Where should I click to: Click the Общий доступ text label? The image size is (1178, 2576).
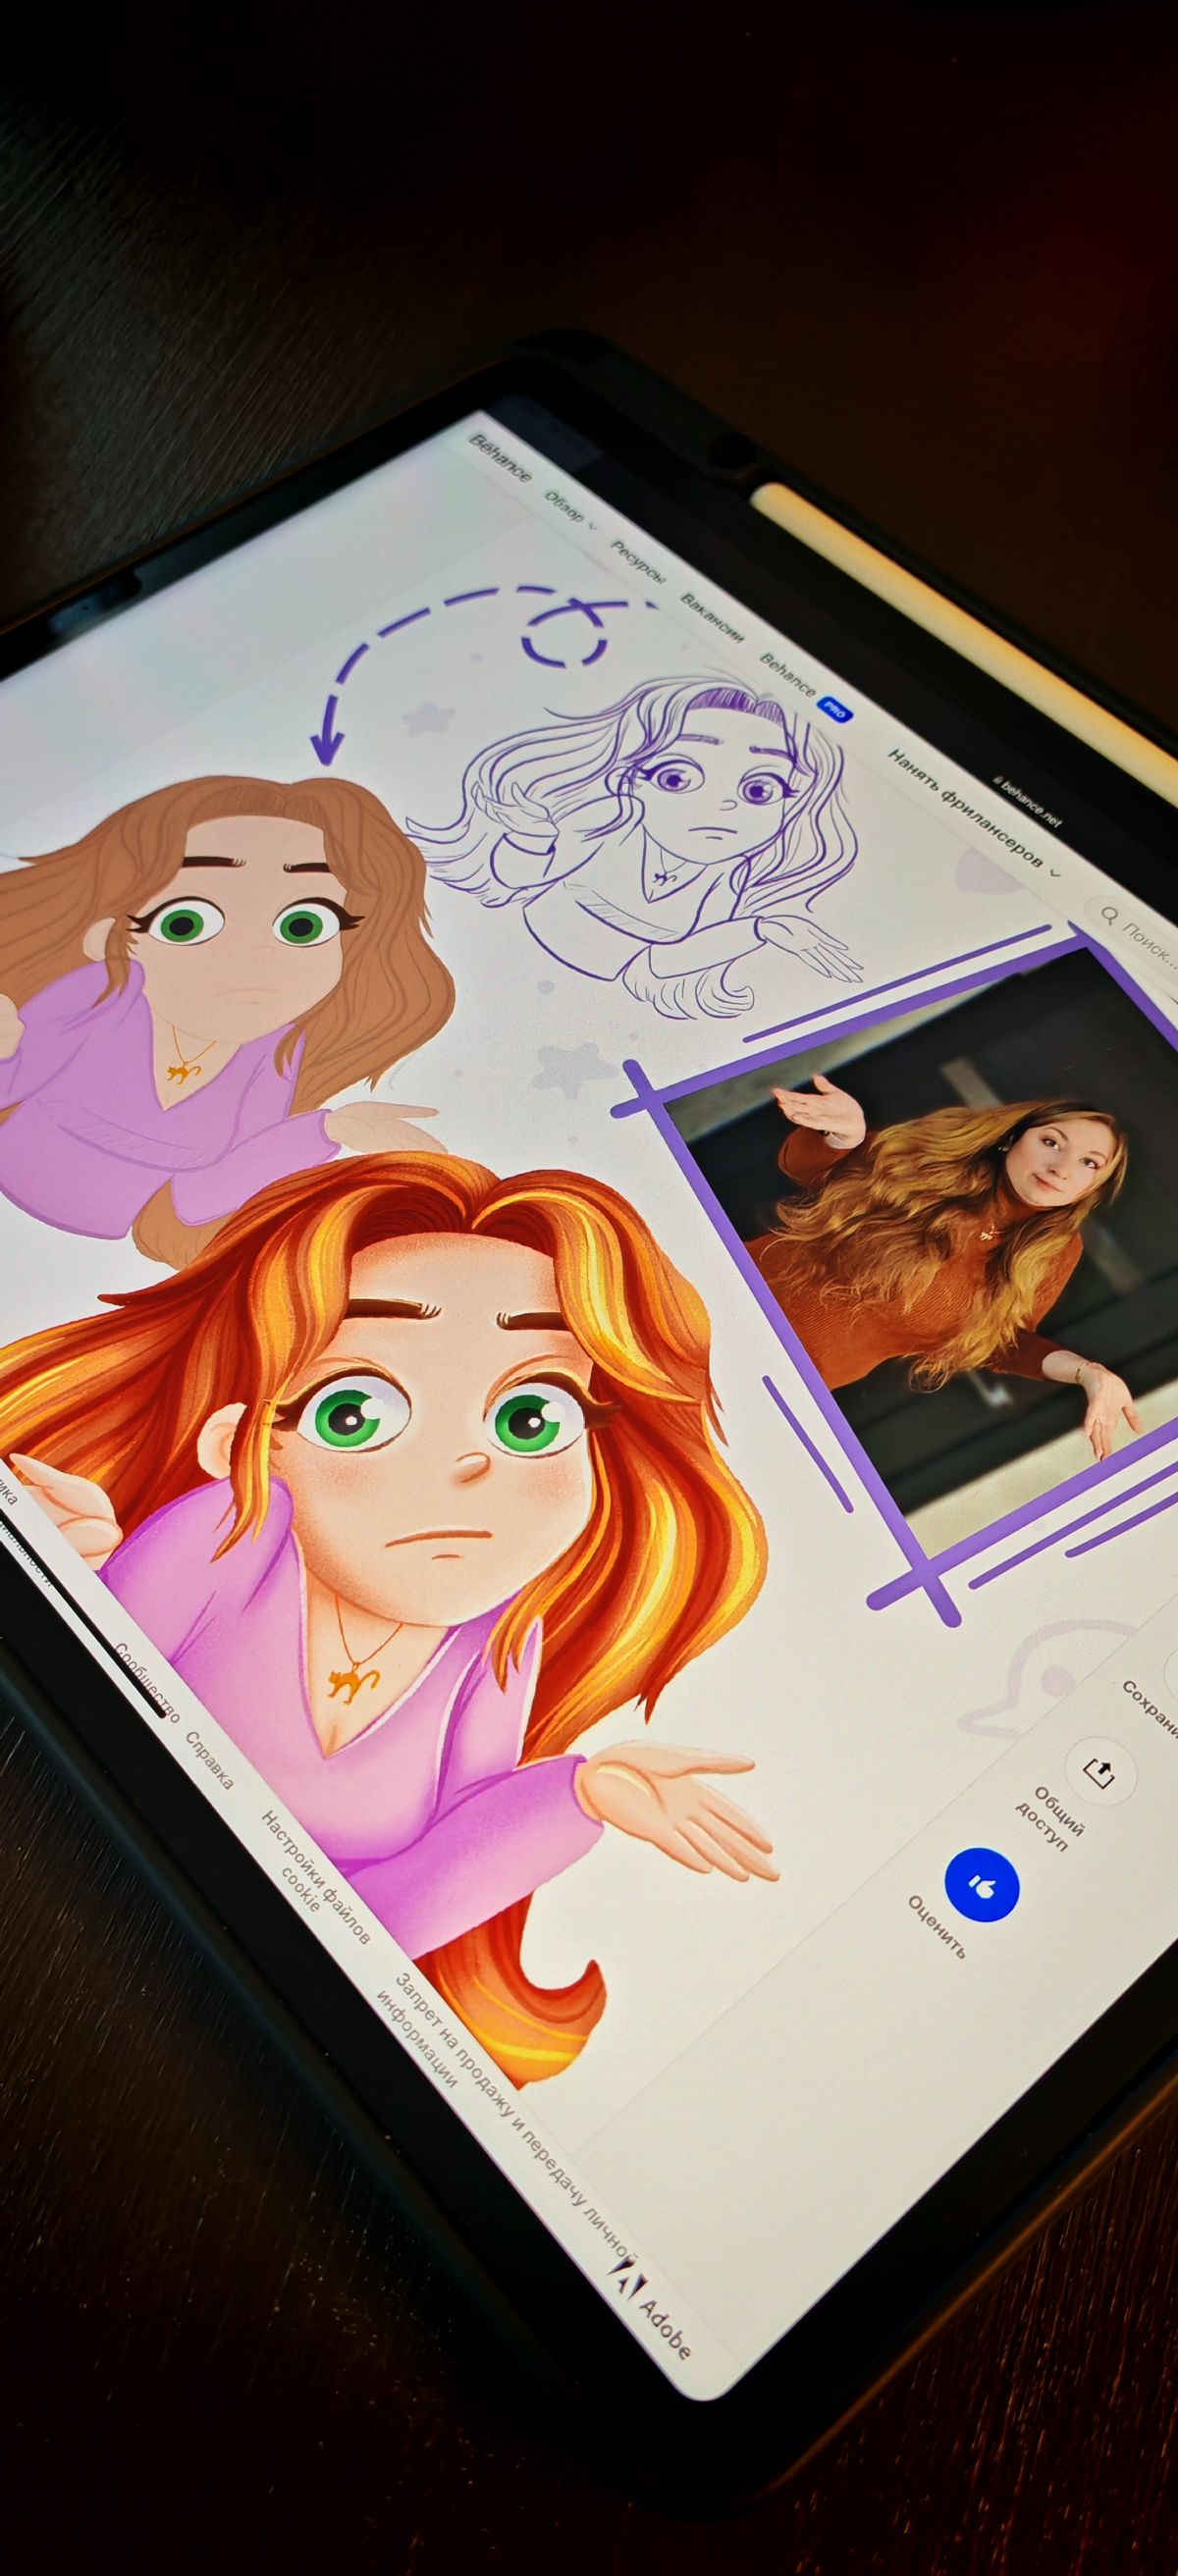point(1049,1818)
